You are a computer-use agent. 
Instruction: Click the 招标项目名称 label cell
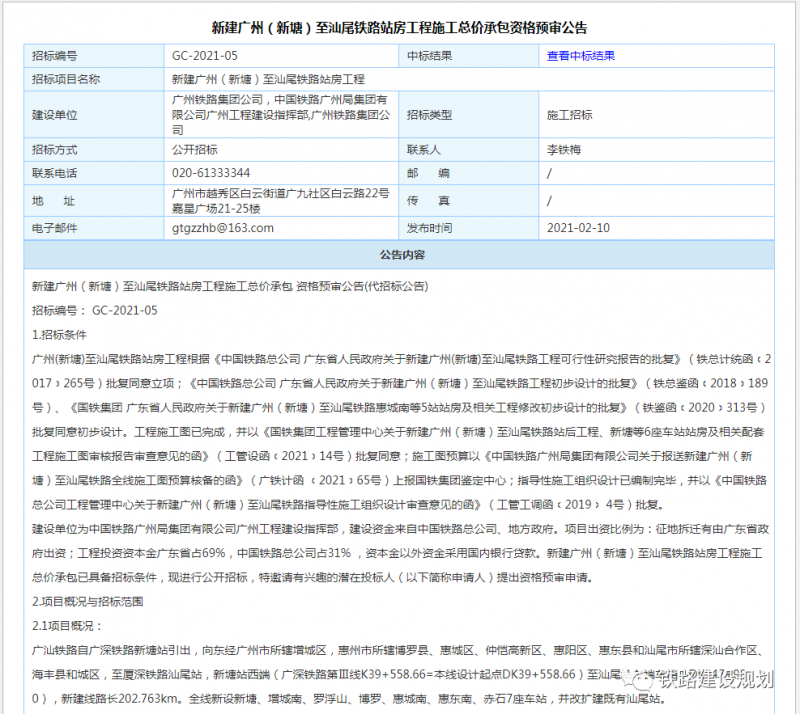click(x=94, y=79)
